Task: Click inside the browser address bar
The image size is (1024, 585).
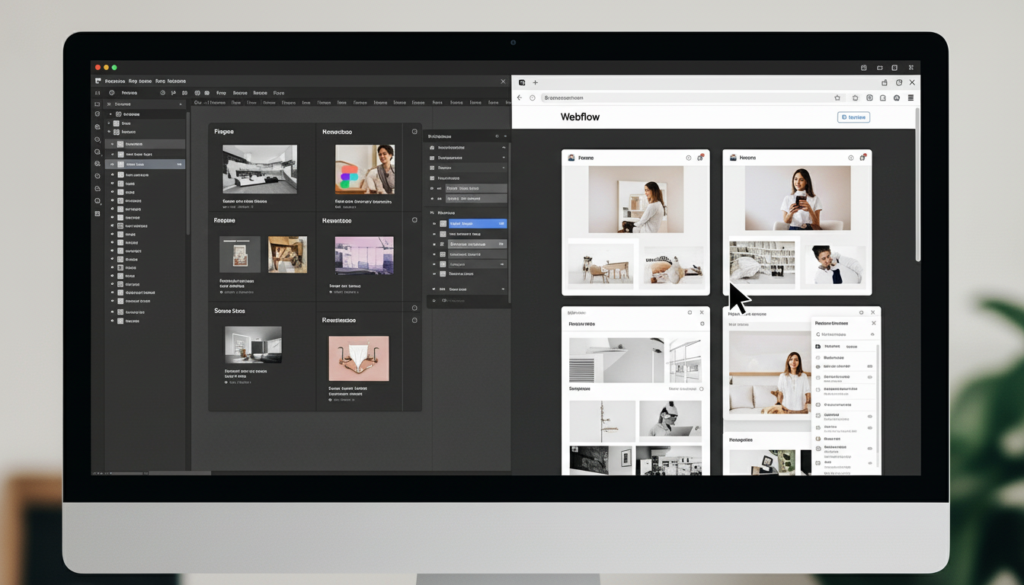Action: pos(650,98)
